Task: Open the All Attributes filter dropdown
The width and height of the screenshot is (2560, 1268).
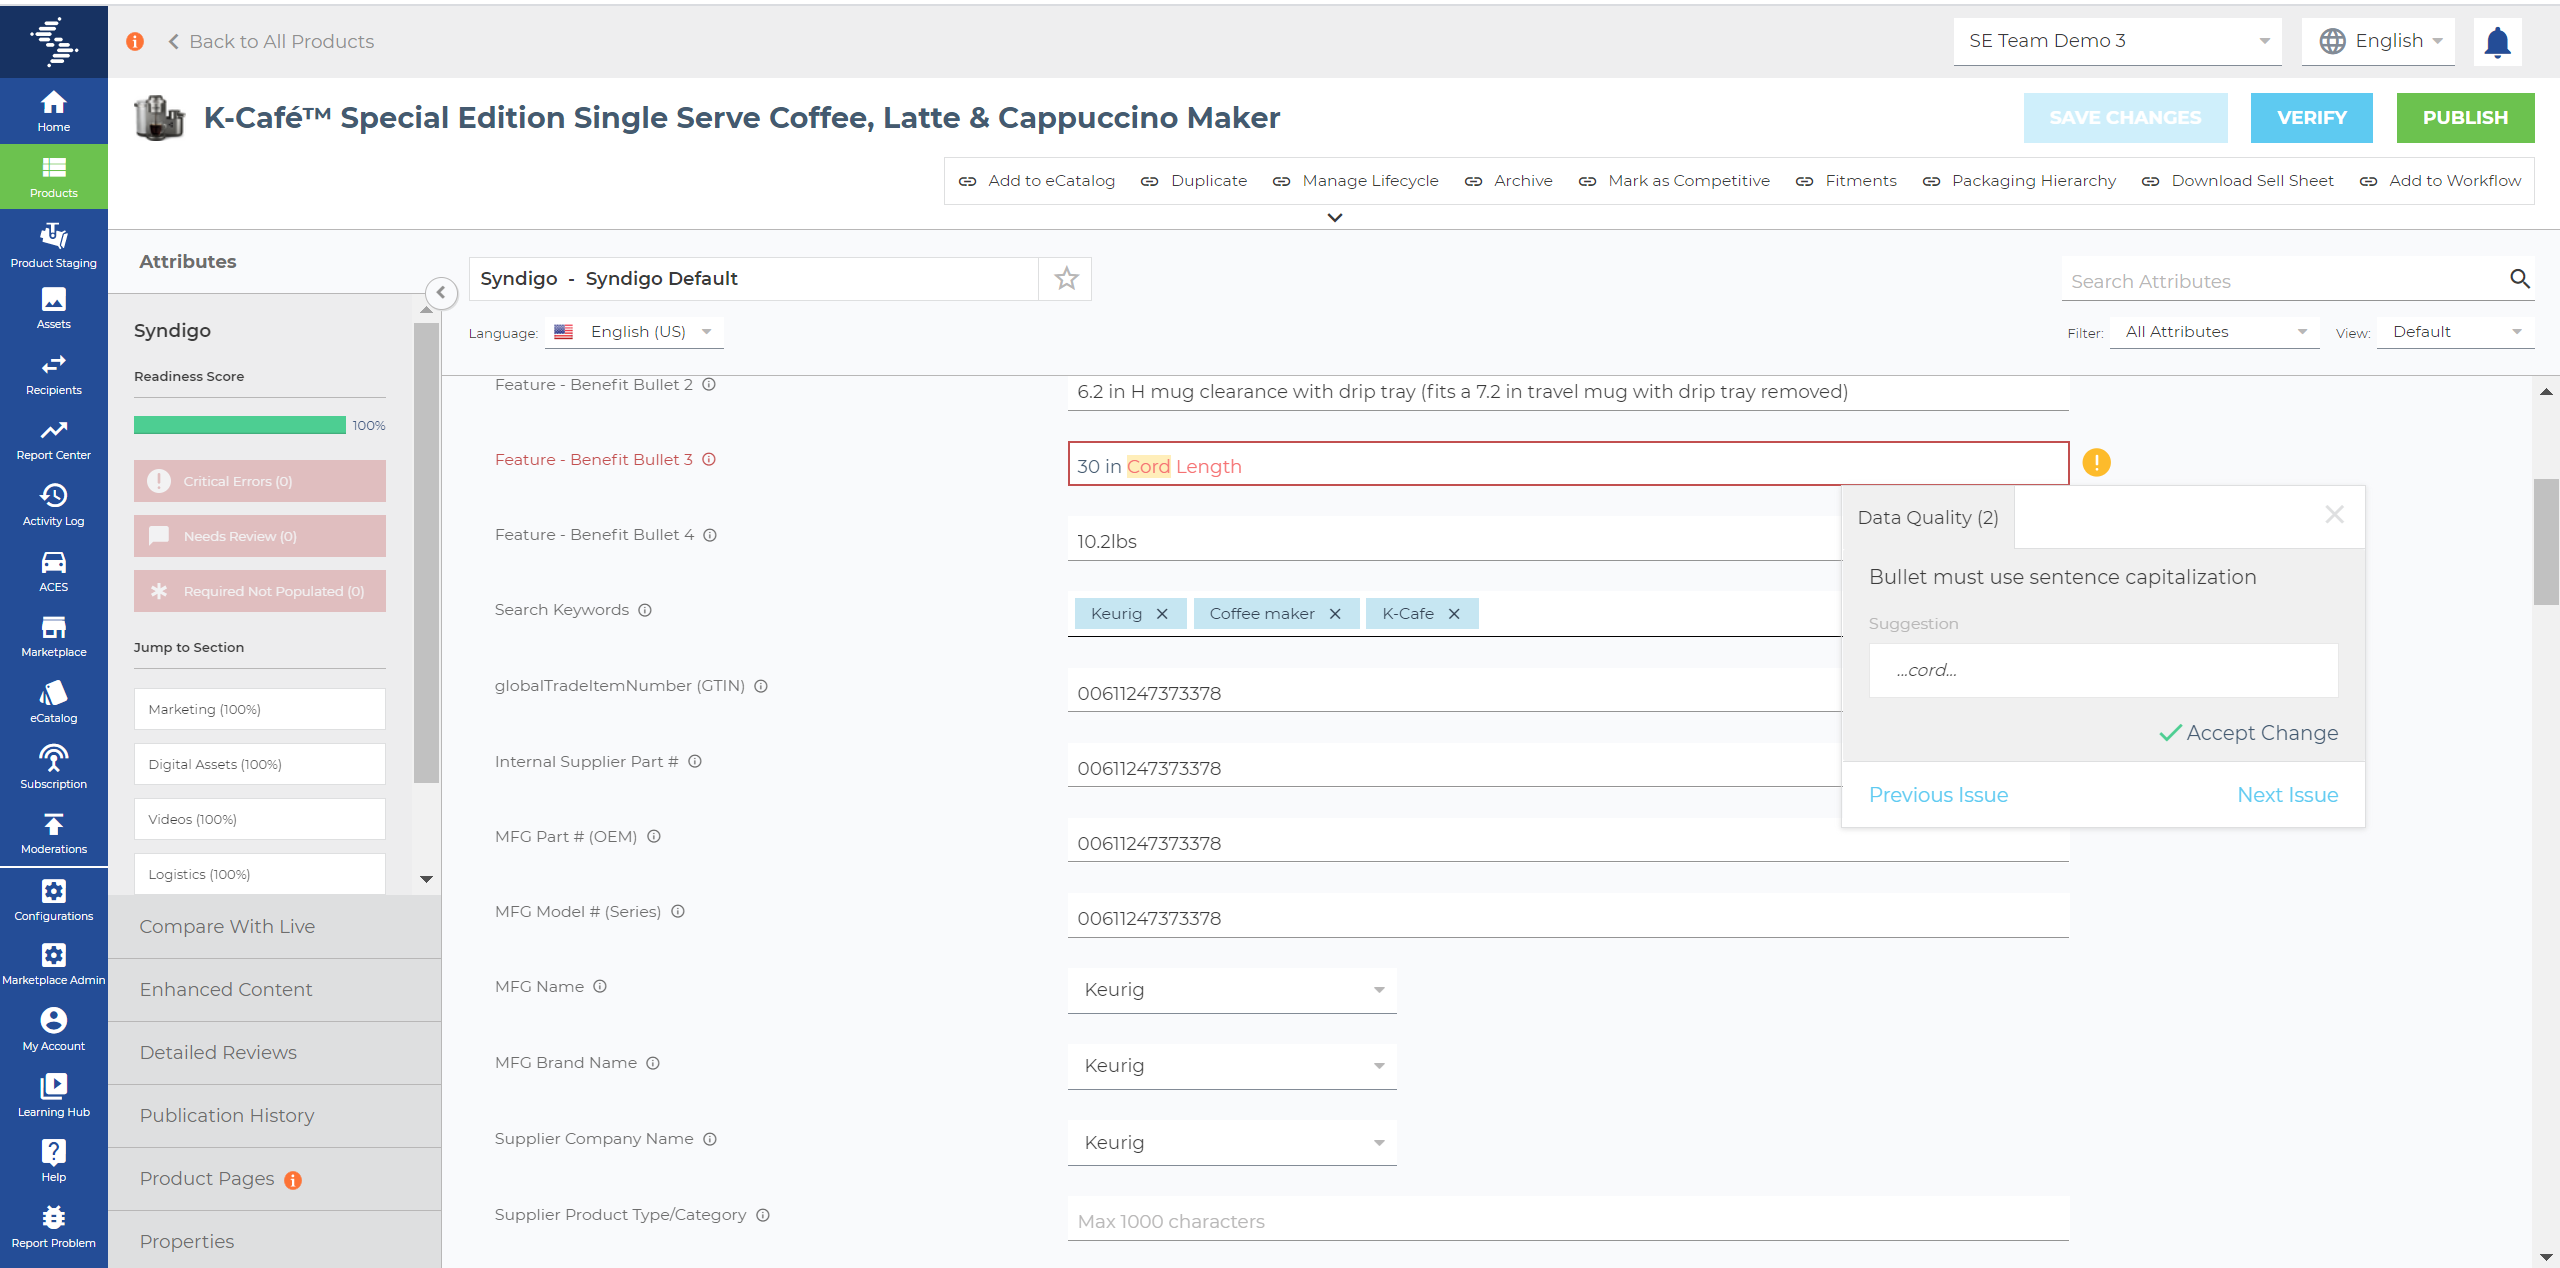Action: click(x=2215, y=332)
